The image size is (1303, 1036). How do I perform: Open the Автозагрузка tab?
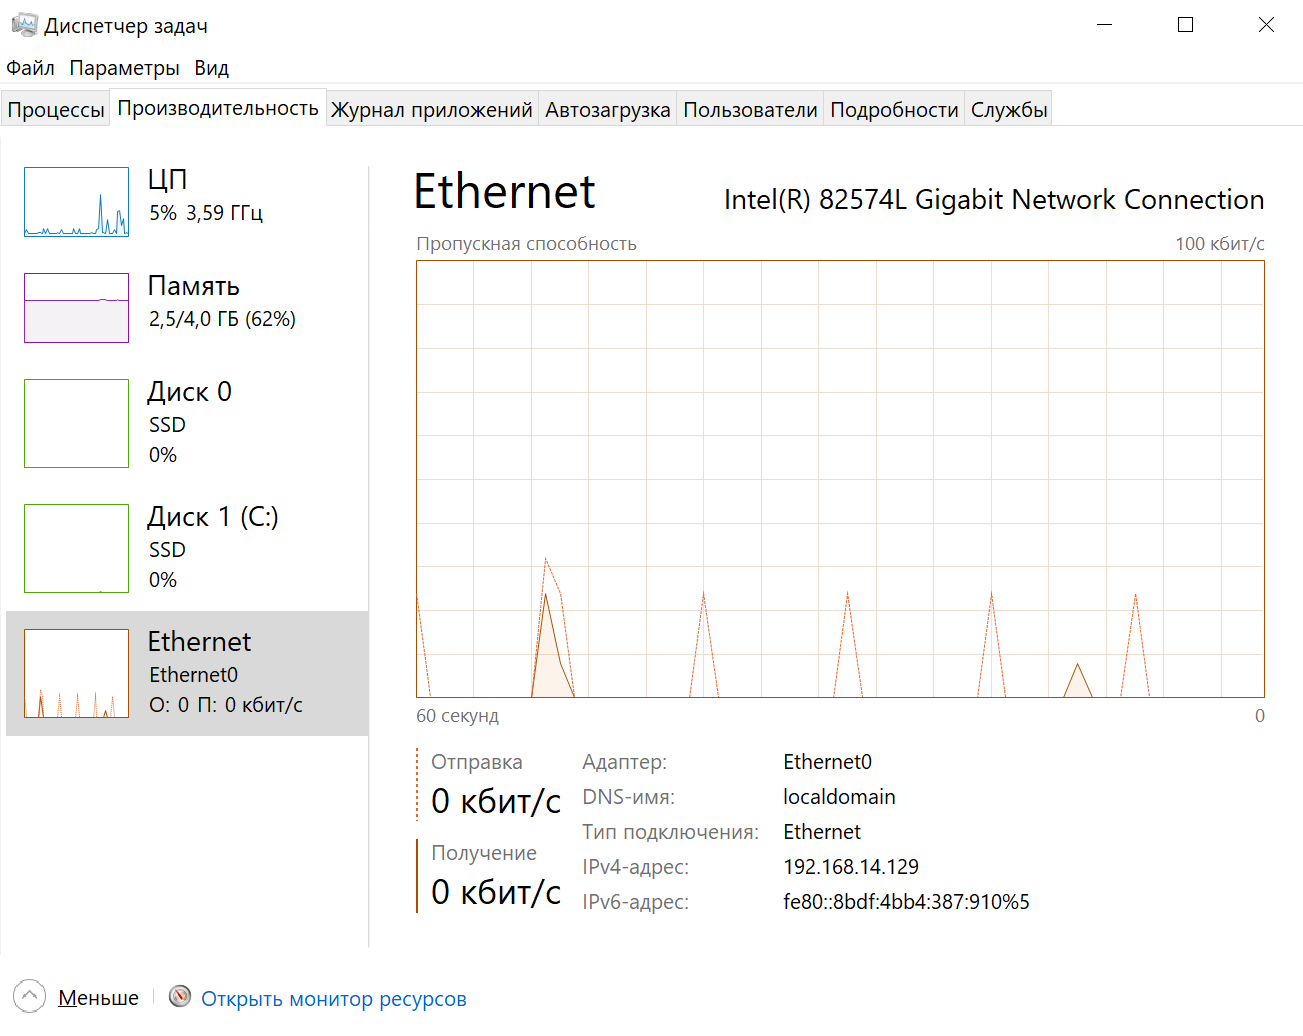607,110
